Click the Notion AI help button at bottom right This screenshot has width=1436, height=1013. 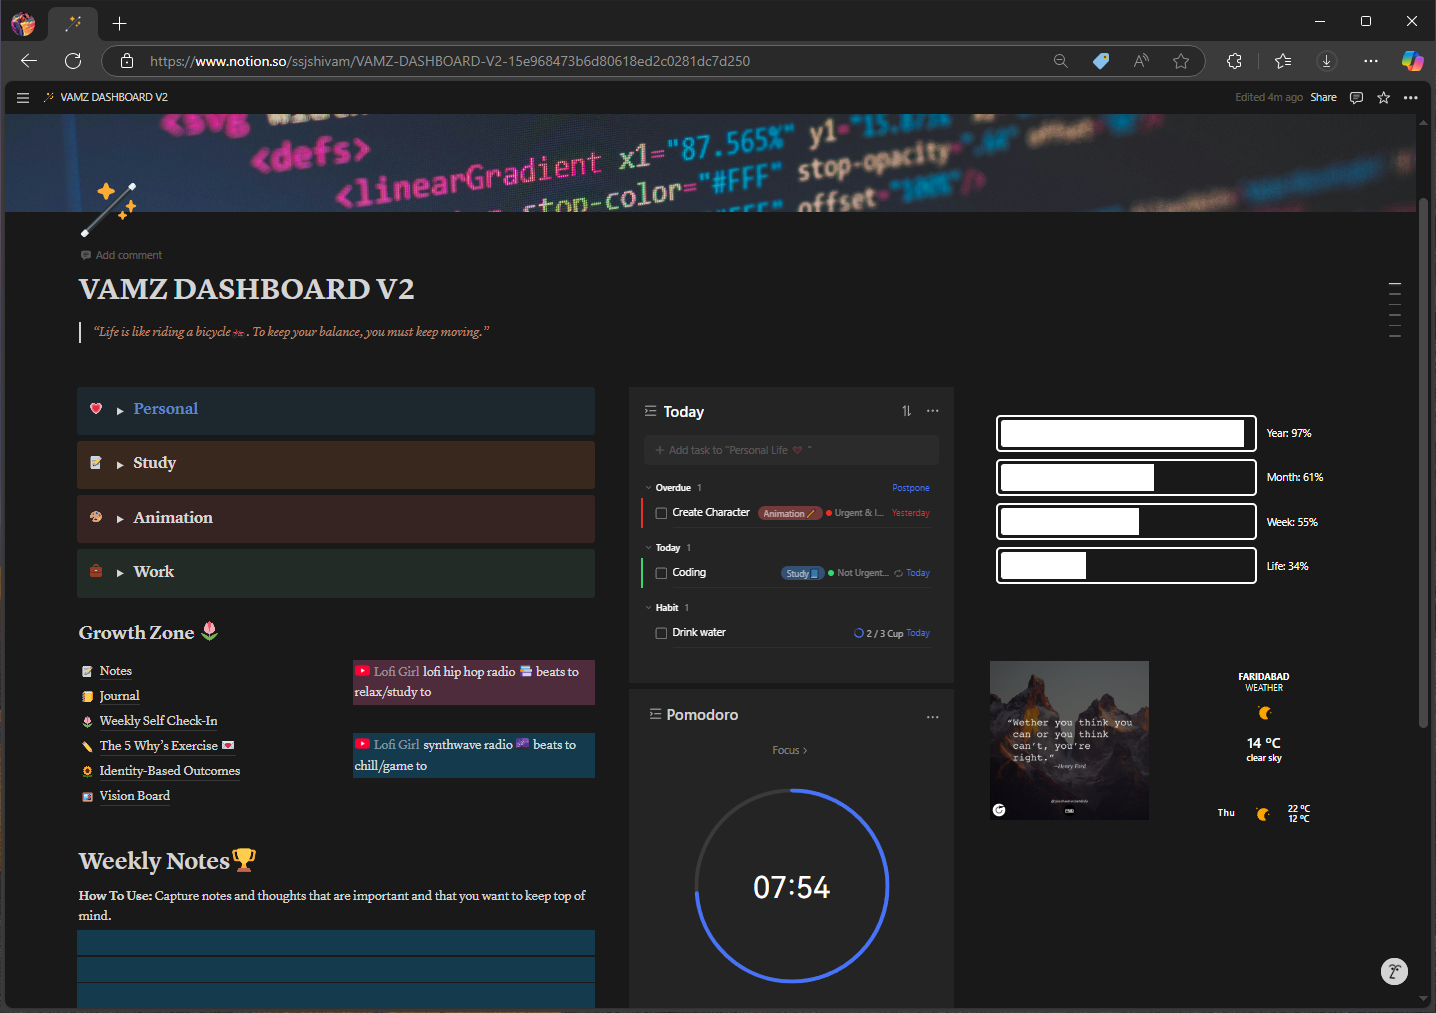[x=1394, y=971]
